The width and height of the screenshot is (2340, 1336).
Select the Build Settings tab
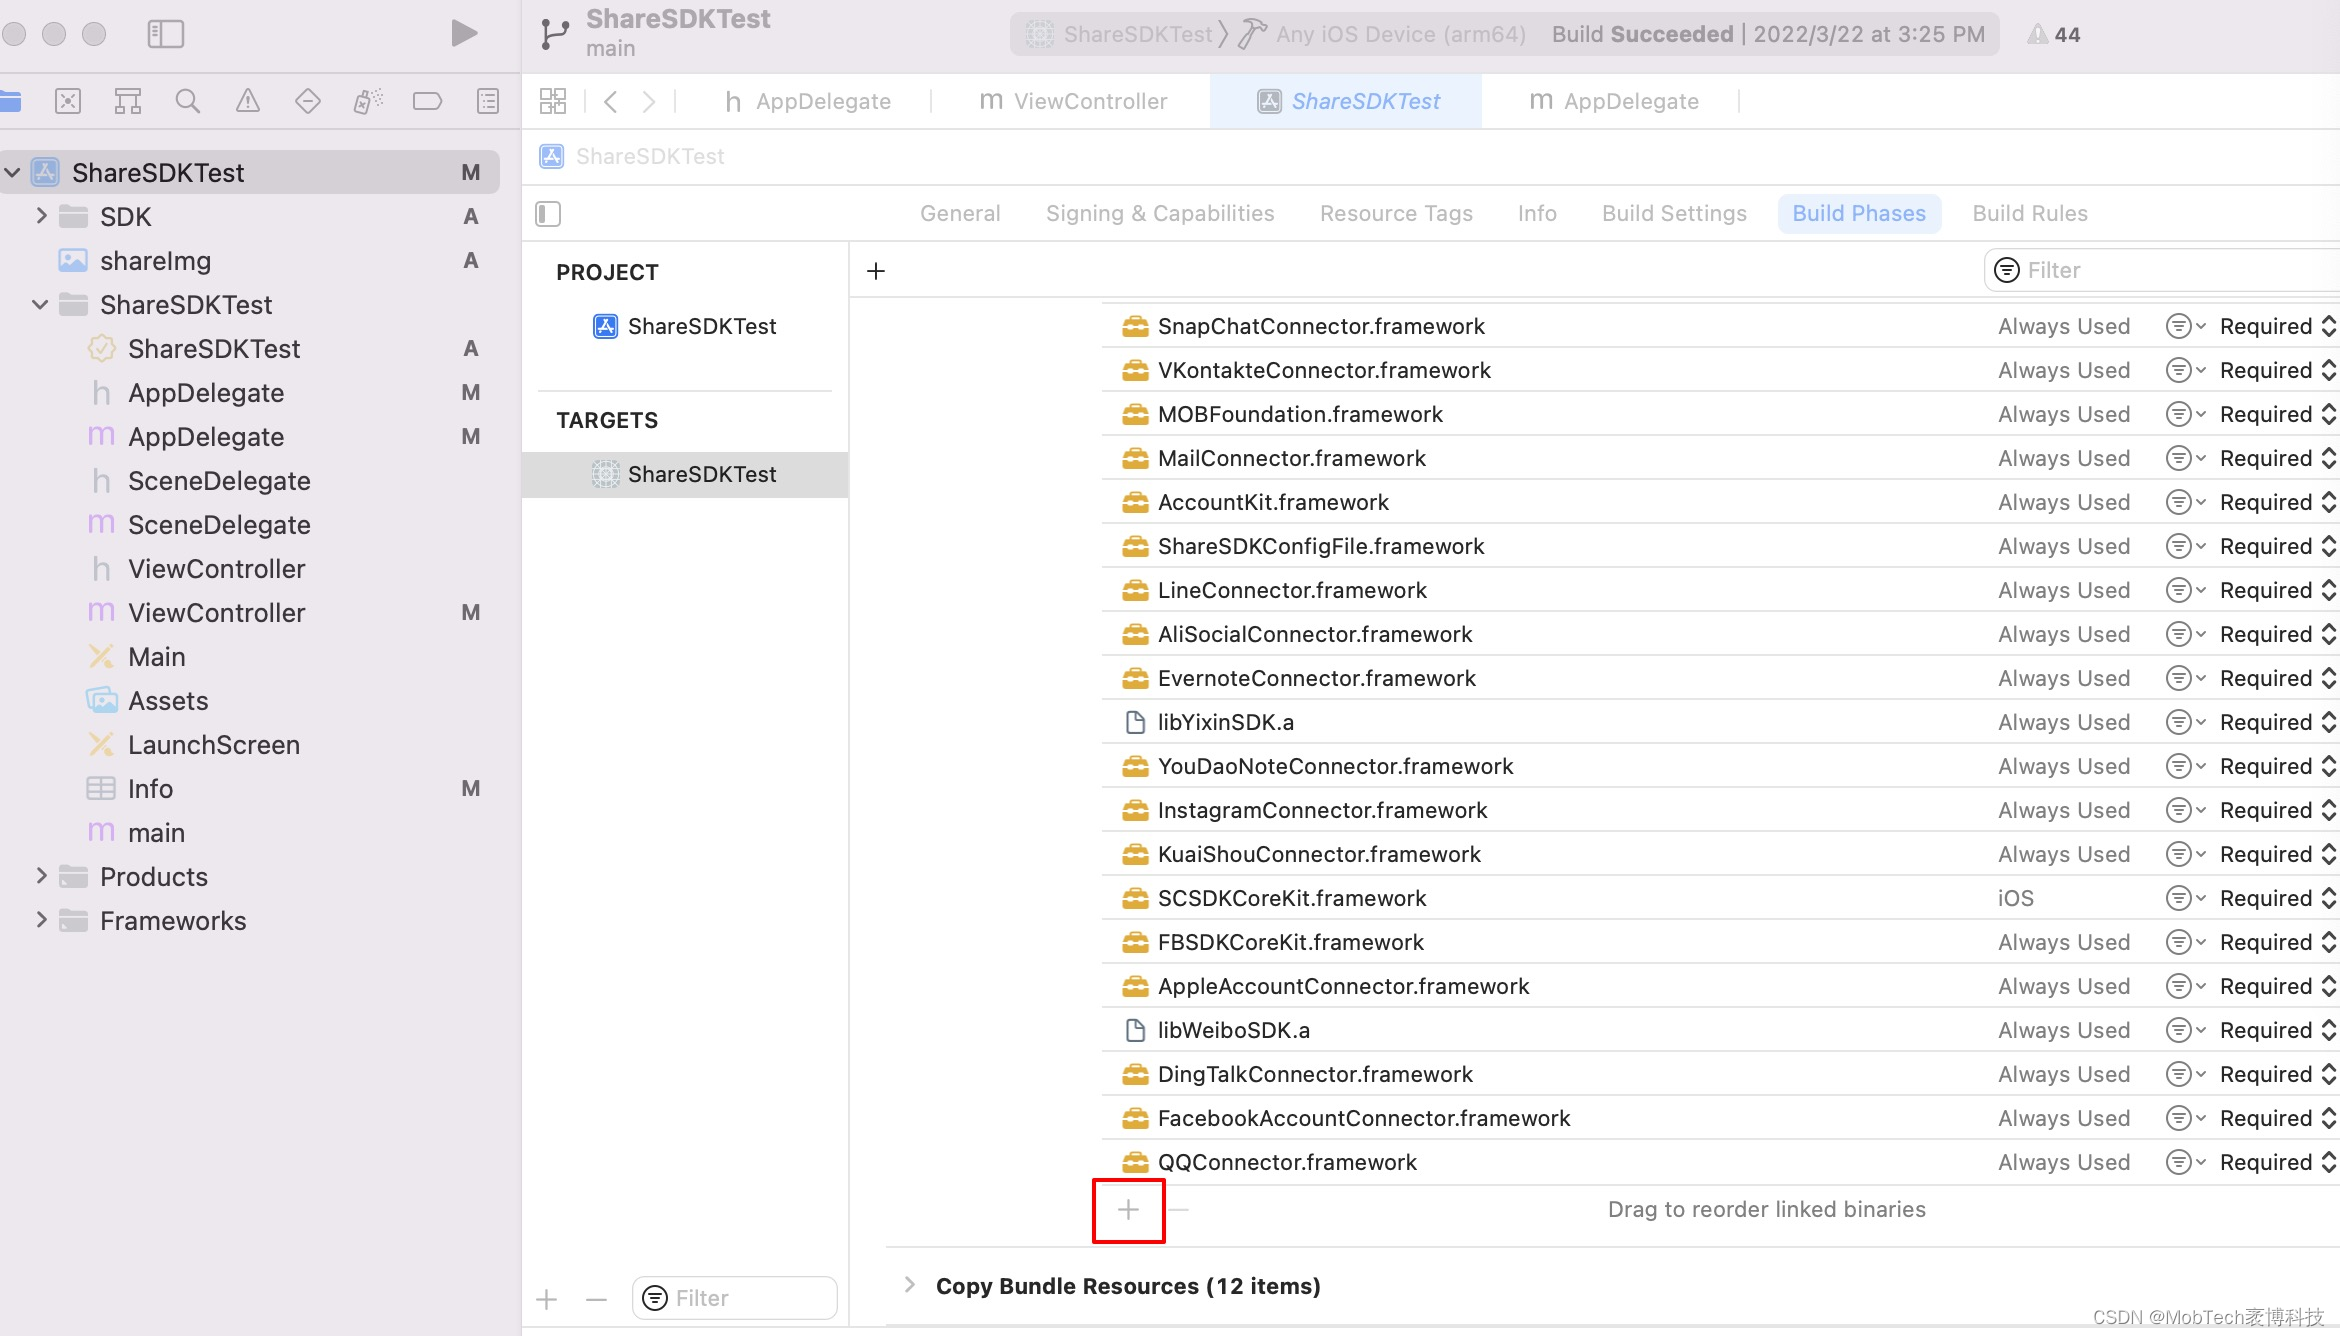pos(1673,212)
